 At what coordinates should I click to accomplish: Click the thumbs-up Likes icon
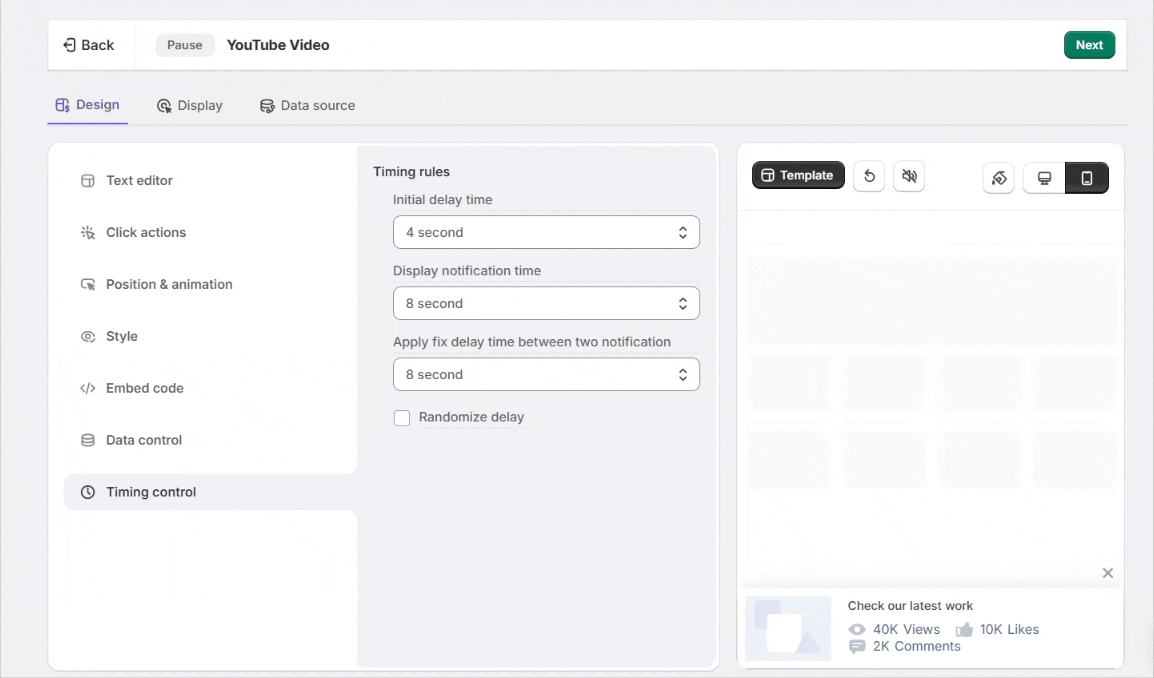(964, 629)
